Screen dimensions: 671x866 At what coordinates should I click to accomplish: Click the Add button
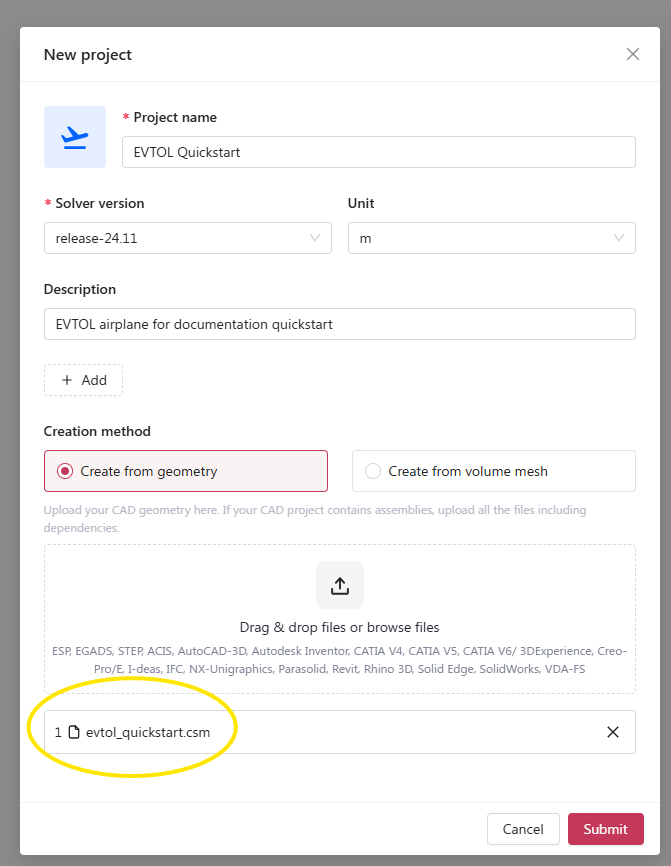tap(83, 380)
